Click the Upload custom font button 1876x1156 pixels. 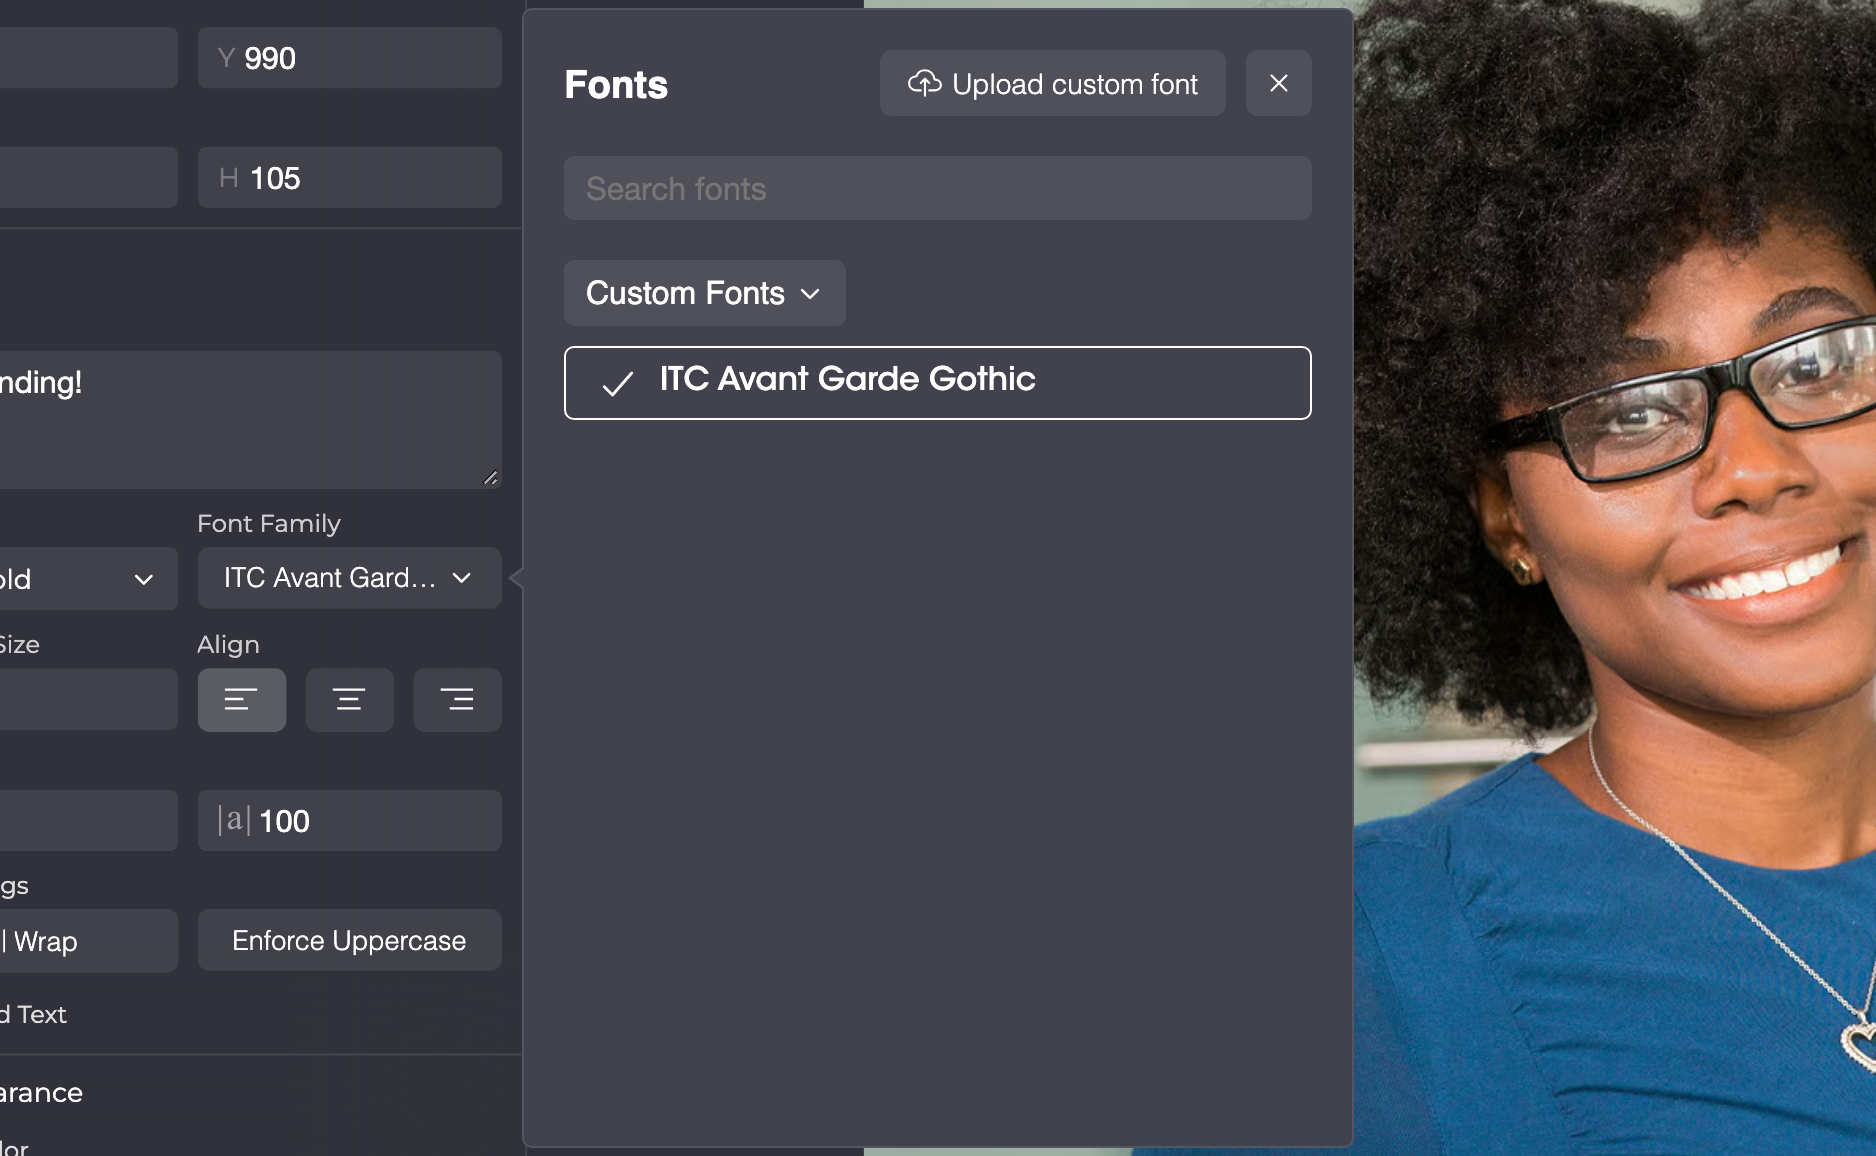point(1052,84)
